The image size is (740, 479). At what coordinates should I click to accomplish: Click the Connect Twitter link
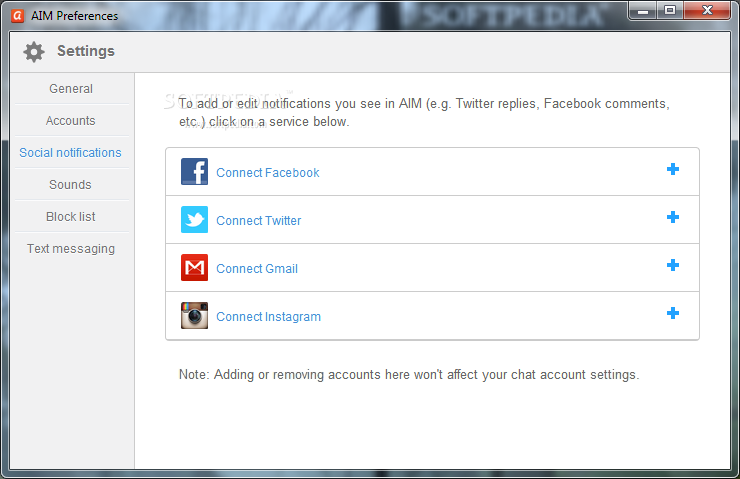pos(259,221)
